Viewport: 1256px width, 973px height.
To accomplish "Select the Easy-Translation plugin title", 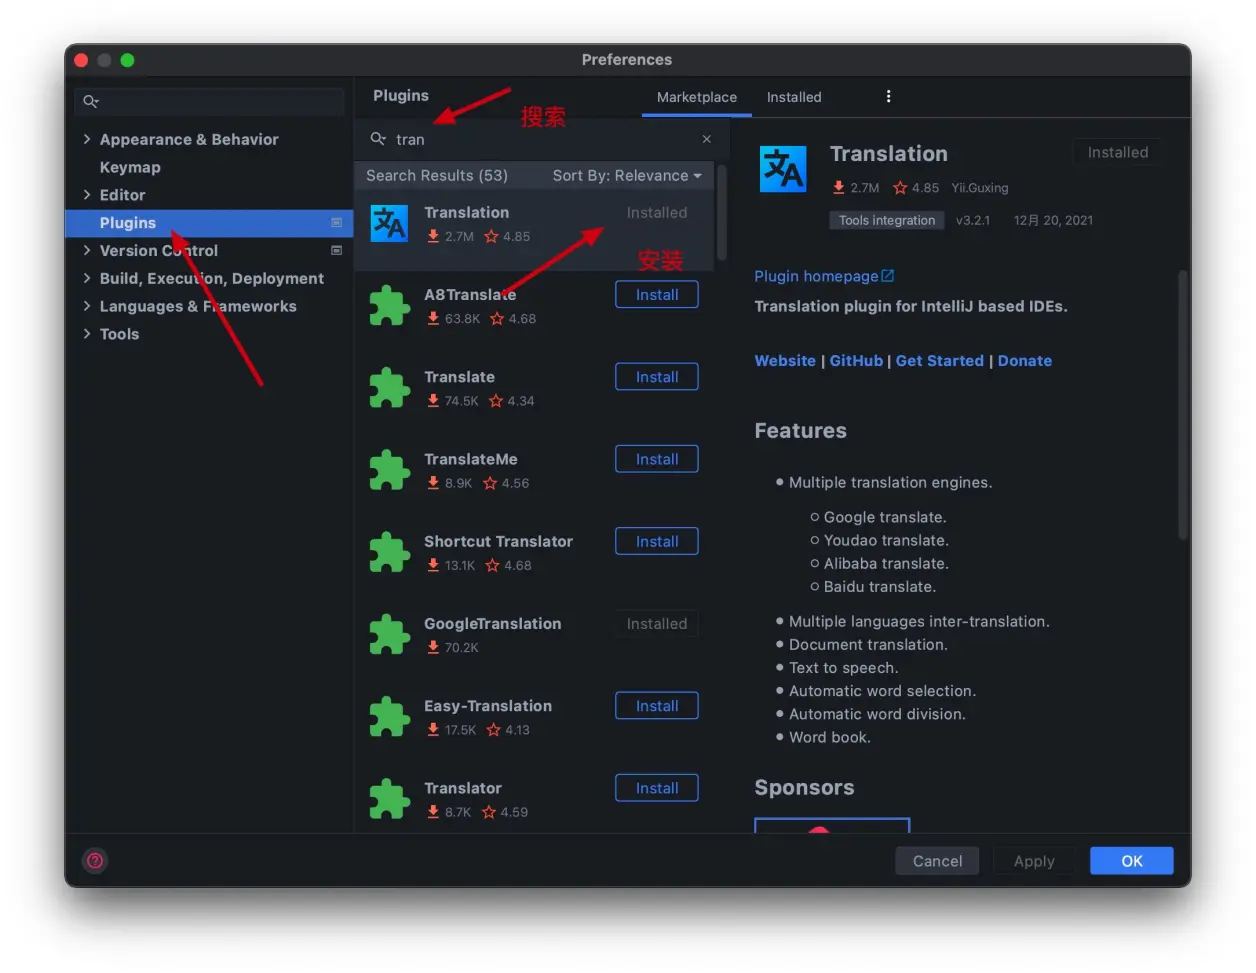I will 488,706.
